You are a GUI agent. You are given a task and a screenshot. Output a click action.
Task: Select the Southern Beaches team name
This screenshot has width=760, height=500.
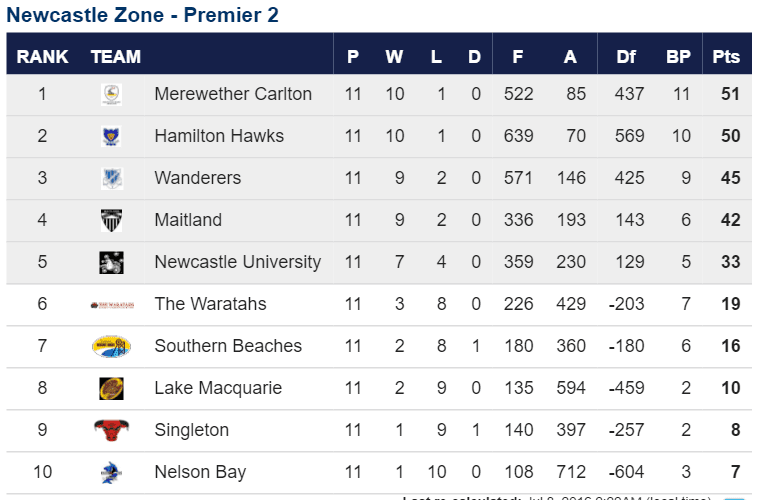tap(228, 346)
